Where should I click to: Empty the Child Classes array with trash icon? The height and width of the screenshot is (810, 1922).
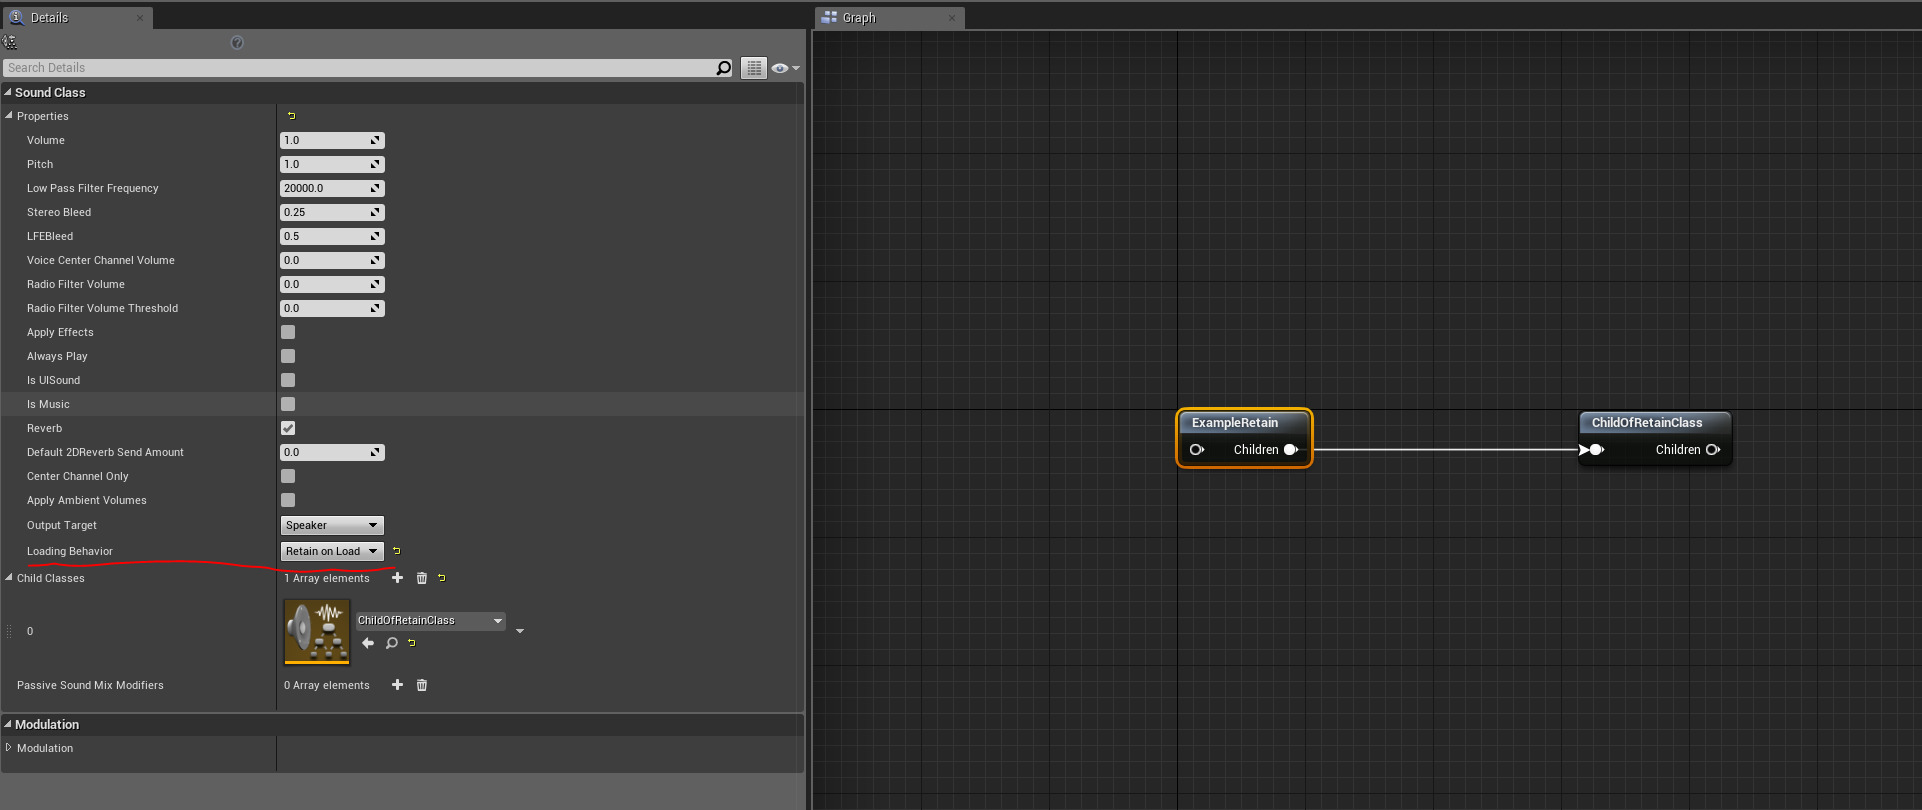422,578
